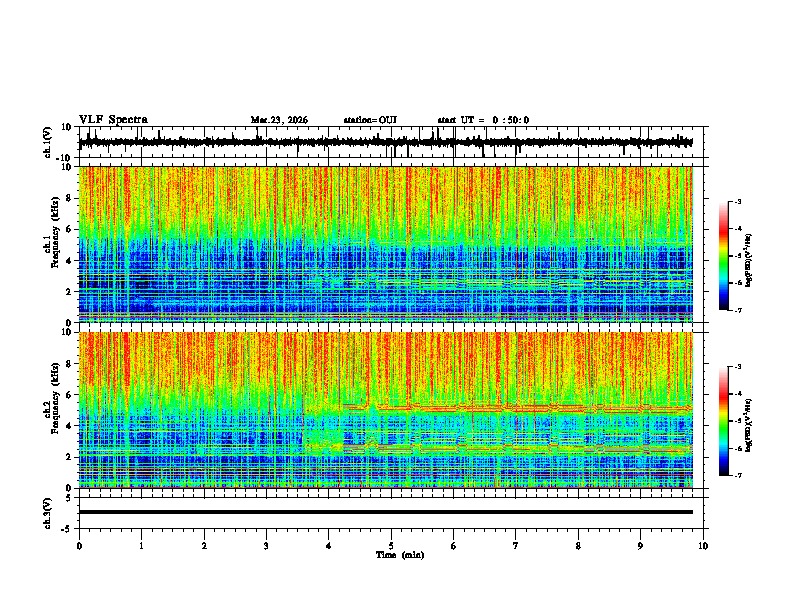Click time axis tick label "9"
Screen dimensions: 792x612
click(x=640, y=546)
